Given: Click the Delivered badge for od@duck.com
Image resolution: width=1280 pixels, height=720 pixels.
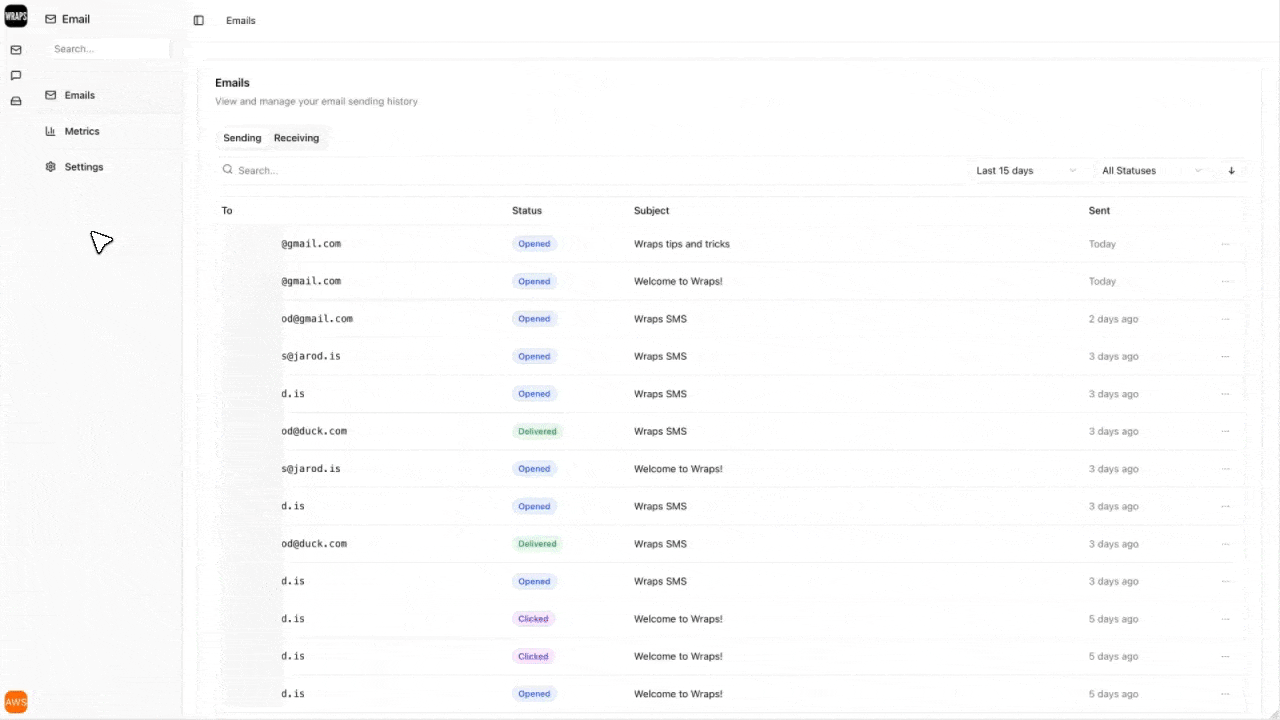Looking at the screenshot, I should tap(537, 431).
